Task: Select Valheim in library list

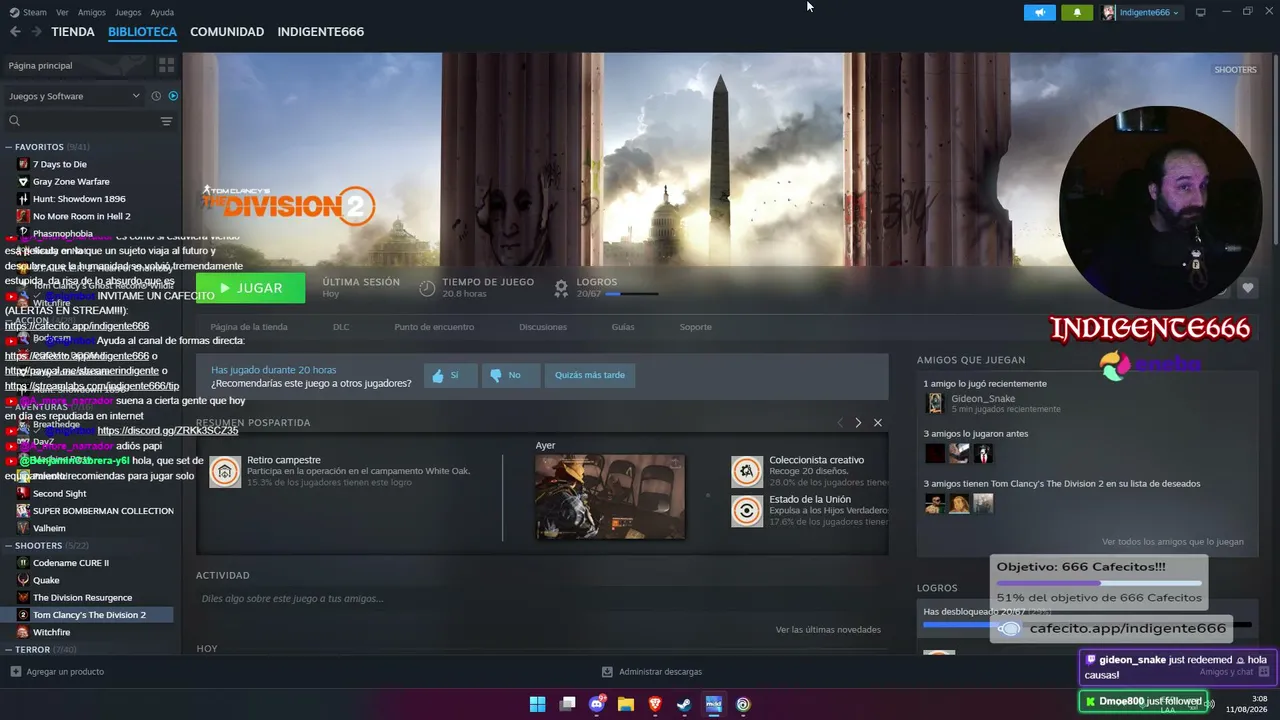Action: coord(49,528)
